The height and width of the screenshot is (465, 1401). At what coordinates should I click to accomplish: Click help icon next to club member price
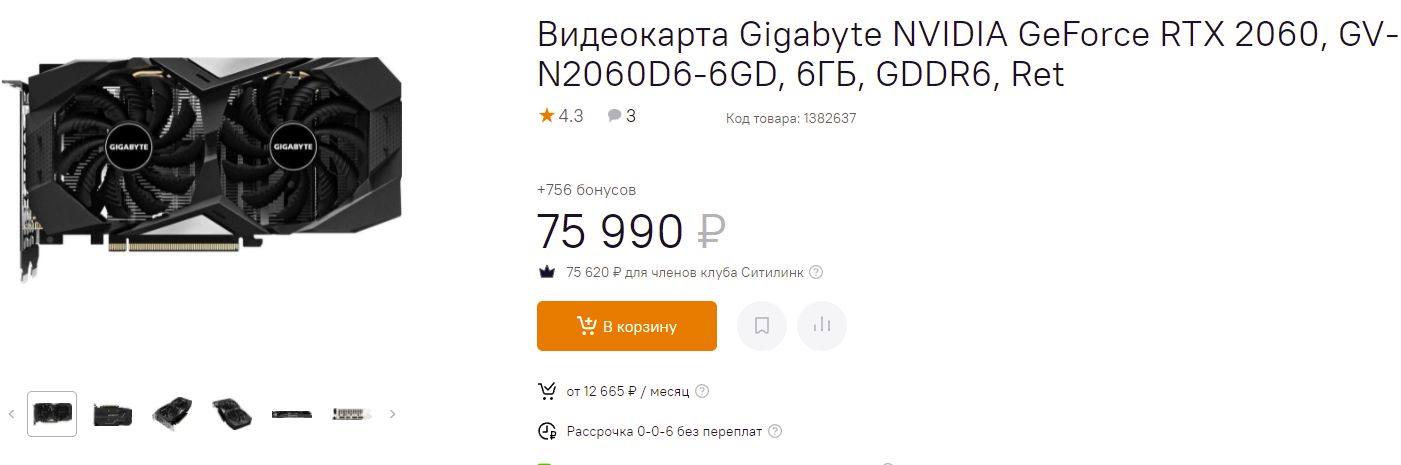pyautogui.click(x=816, y=272)
